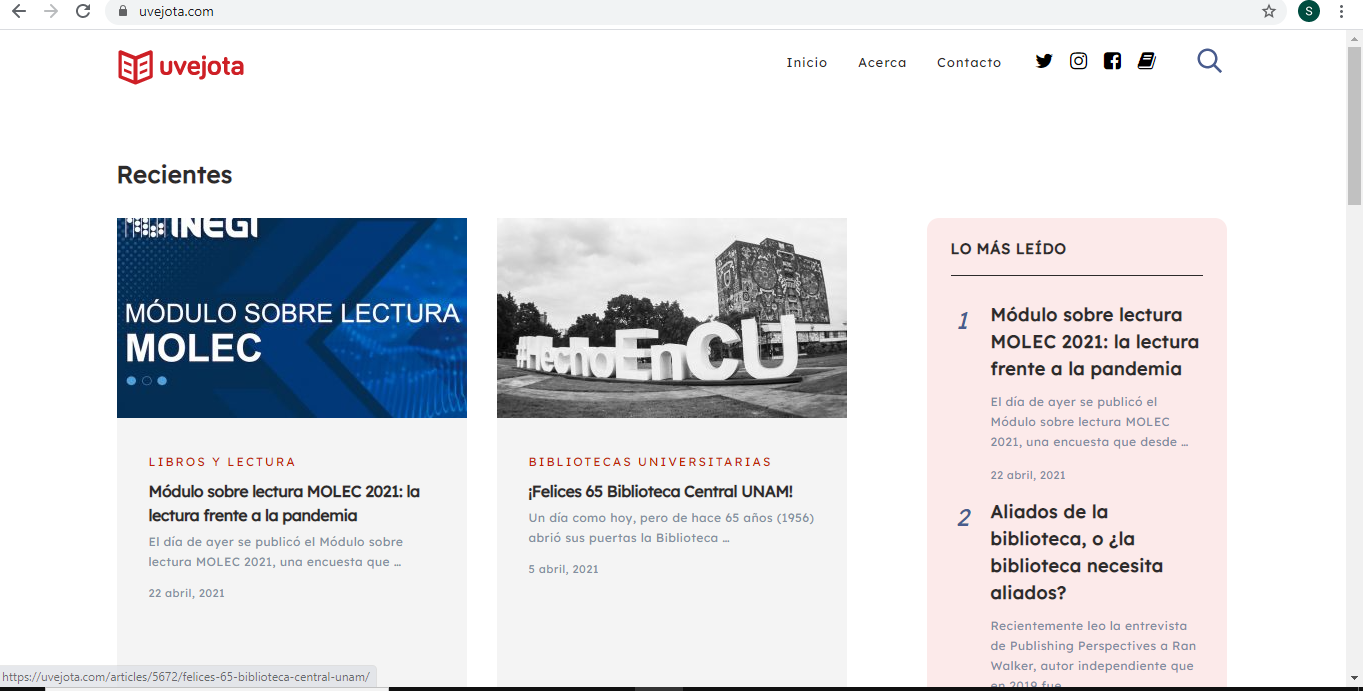Image resolution: width=1363 pixels, height=691 pixels.
Task: Open the green profile avatar S
Action: pyautogui.click(x=1309, y=12)
